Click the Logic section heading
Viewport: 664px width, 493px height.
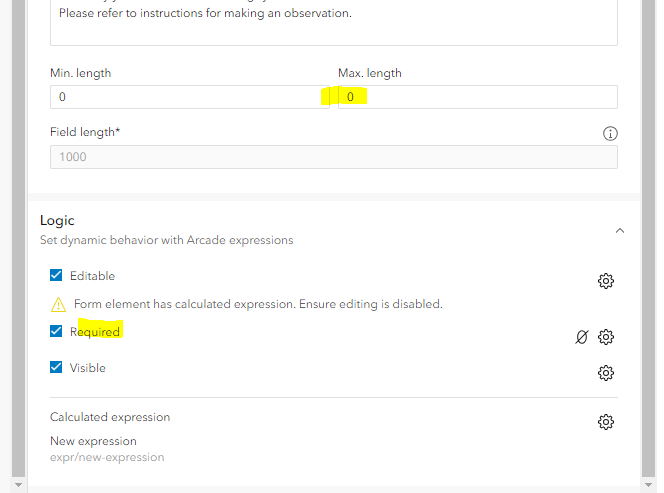(x=57, y=220)
